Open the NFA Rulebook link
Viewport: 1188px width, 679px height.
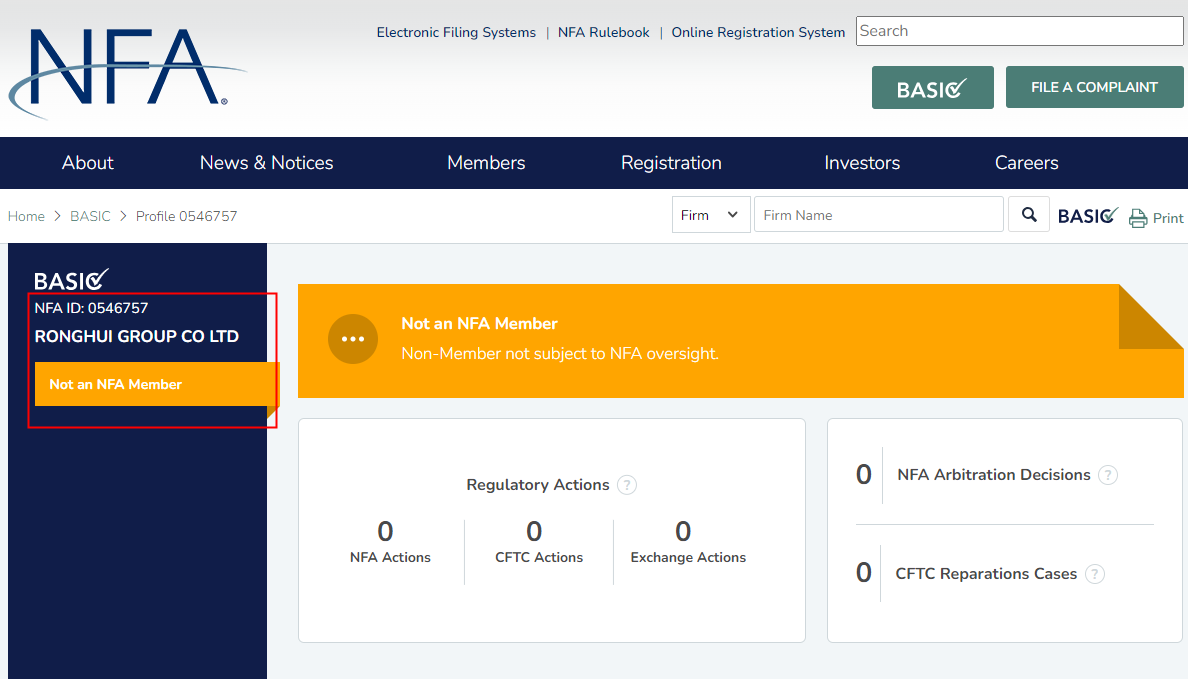pyautogui.click(x=604, y=33)
